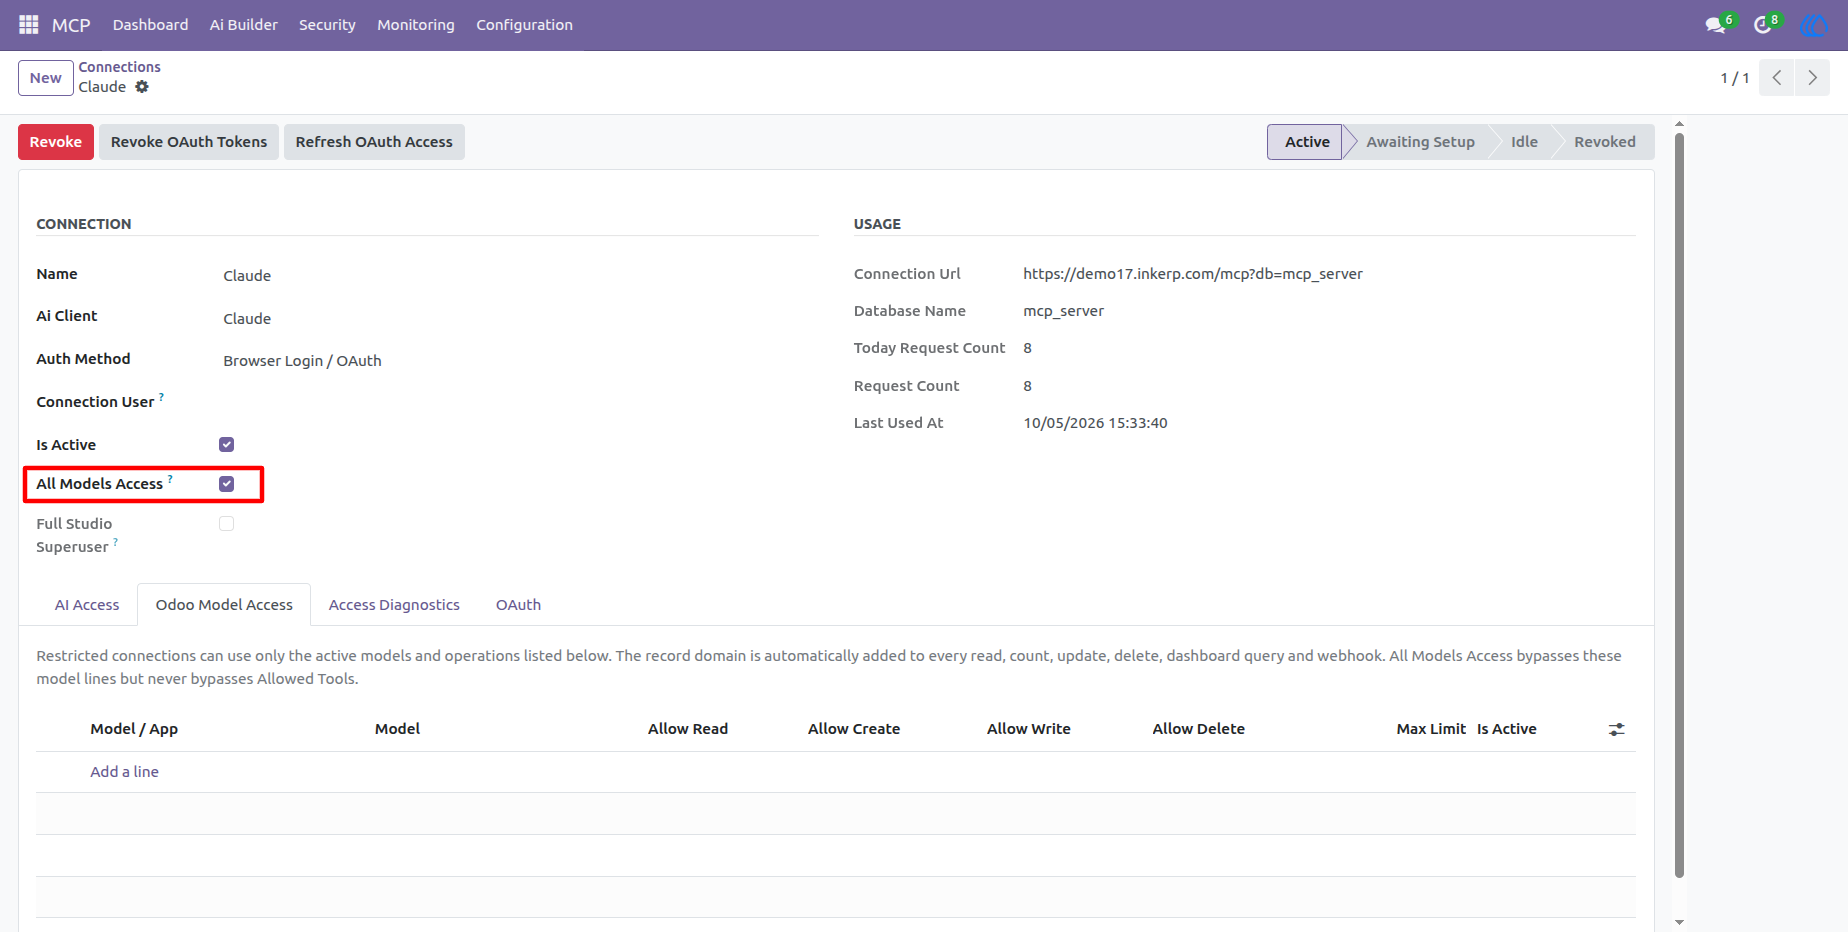Go back to Connections breadcrumb
Screen dimensions: 1848x932
pos(120,67)
